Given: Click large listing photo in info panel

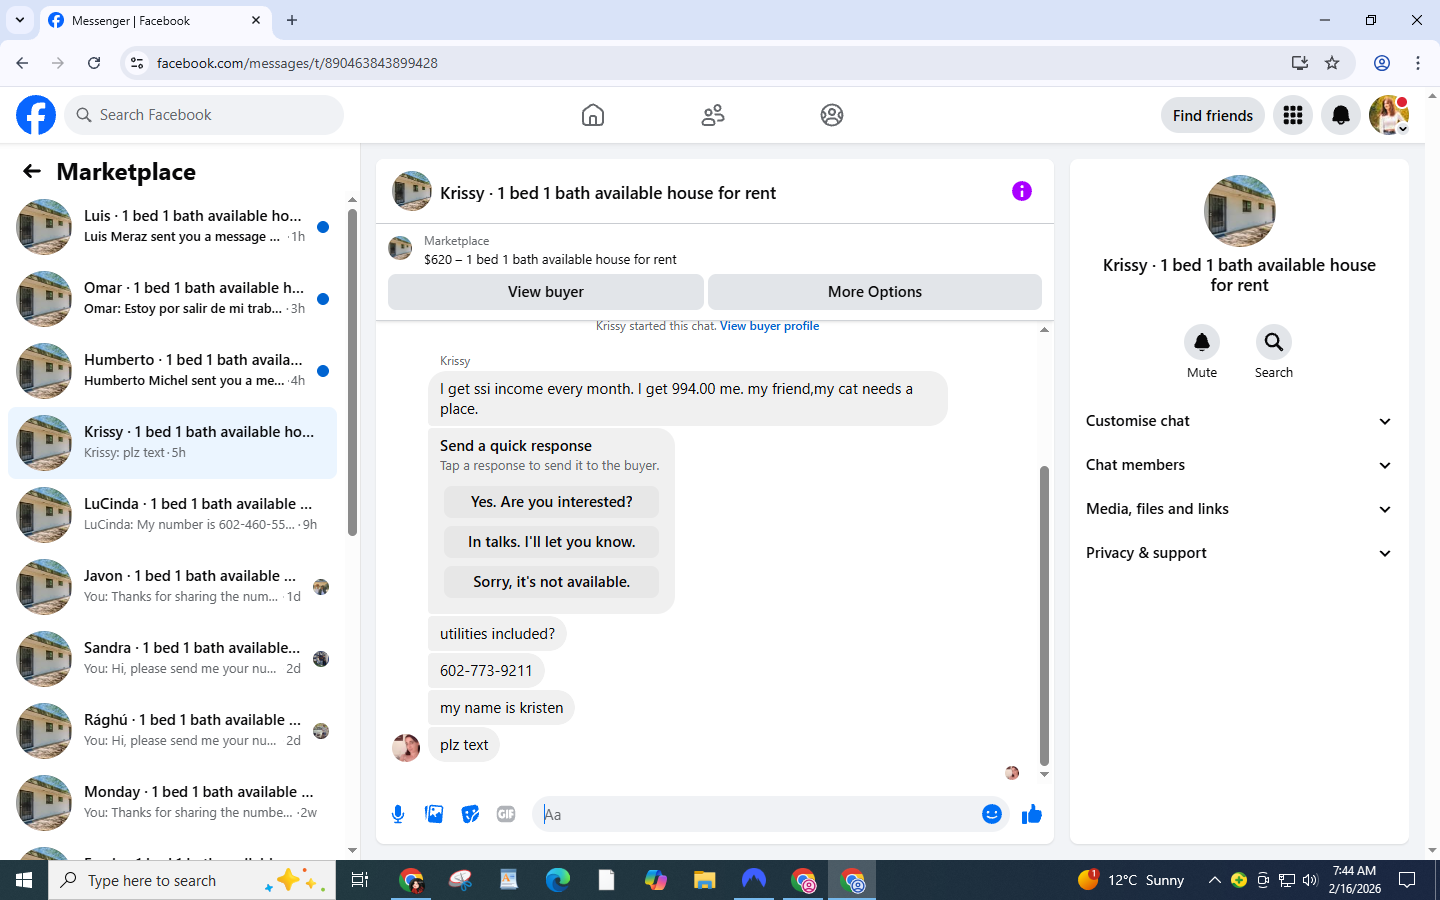Looking at the screenshot, I should pos(1240,211).
